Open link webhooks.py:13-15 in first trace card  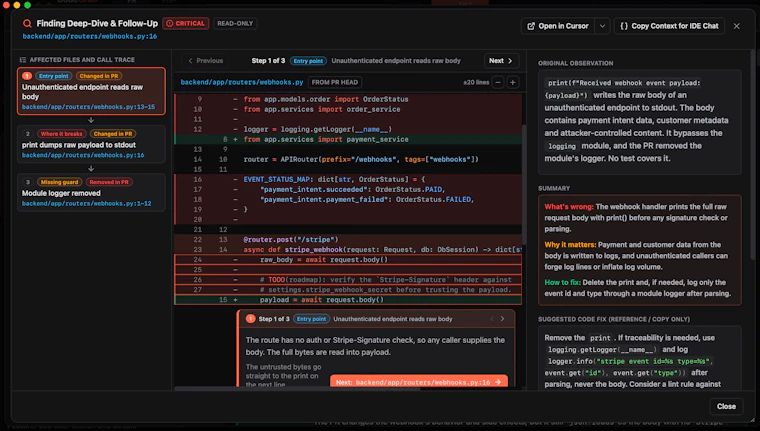pos(88,107)
